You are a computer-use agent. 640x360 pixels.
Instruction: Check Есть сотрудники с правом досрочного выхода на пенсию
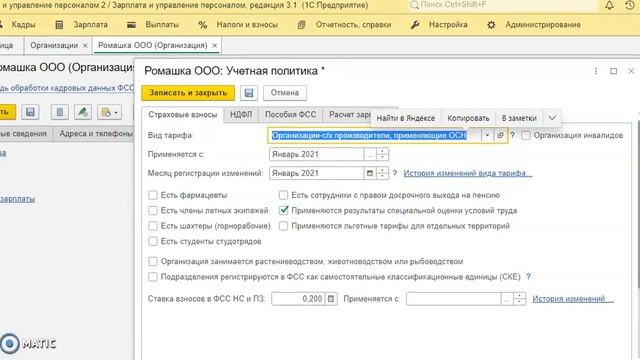pos(283,195)
